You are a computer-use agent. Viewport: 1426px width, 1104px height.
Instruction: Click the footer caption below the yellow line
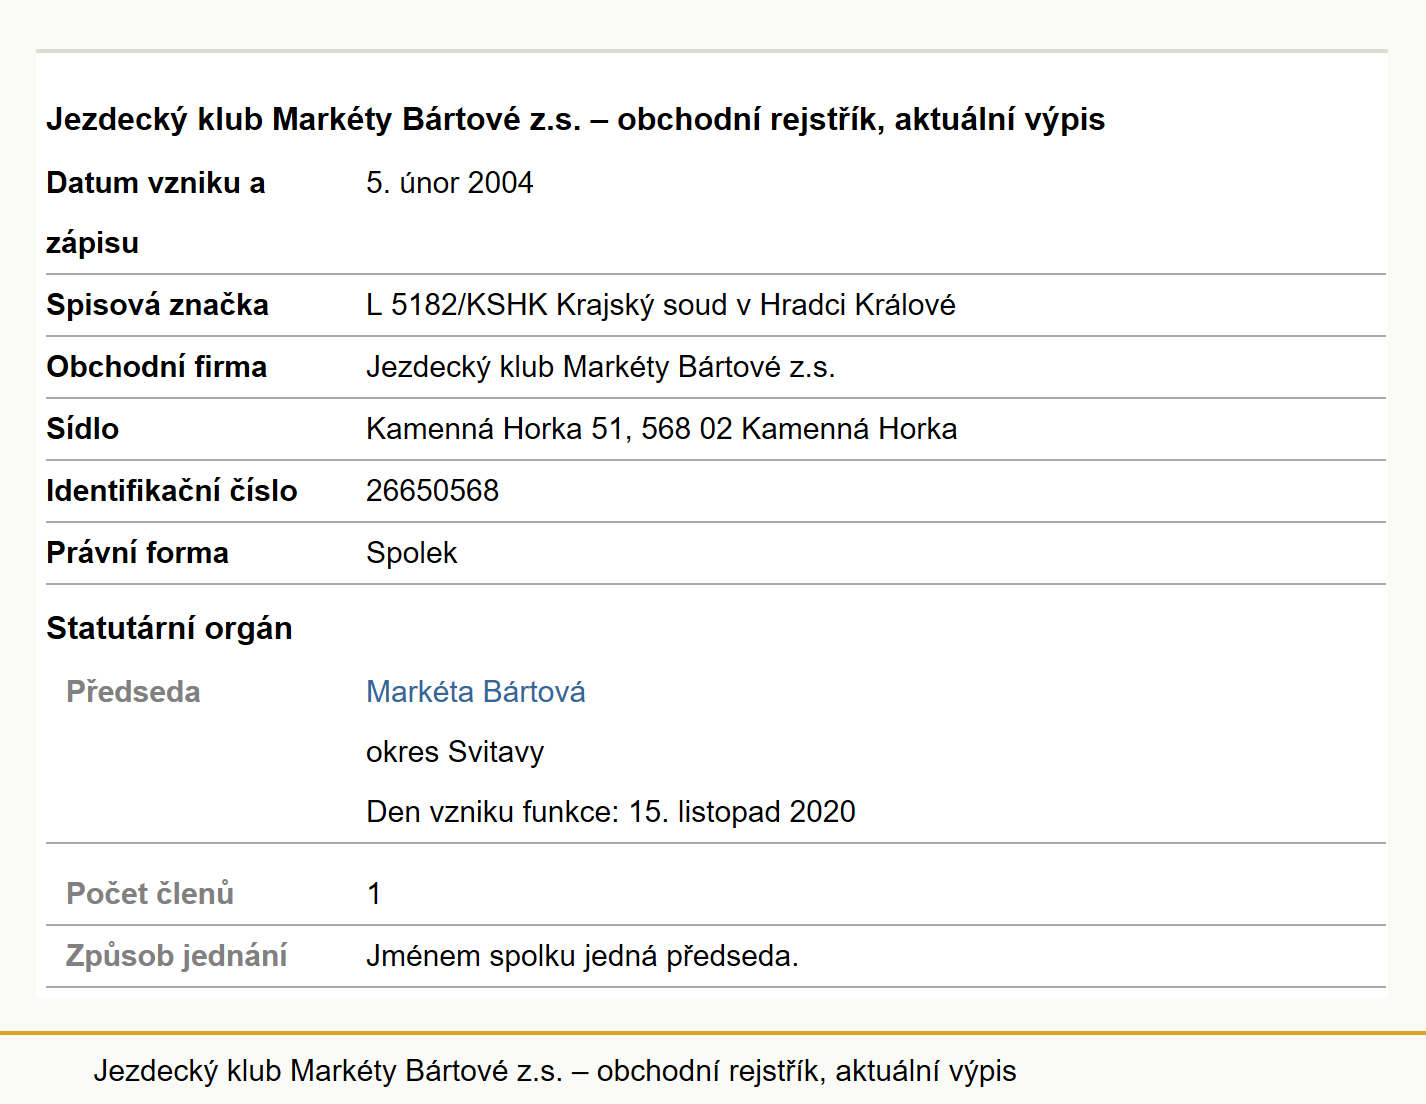coord(555,1071)
